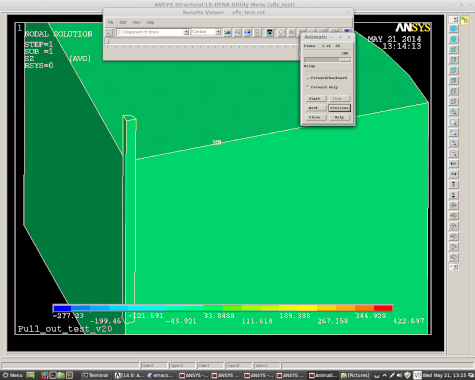
Task: Click the pan model down arrow icon
Action: [453, 195]
